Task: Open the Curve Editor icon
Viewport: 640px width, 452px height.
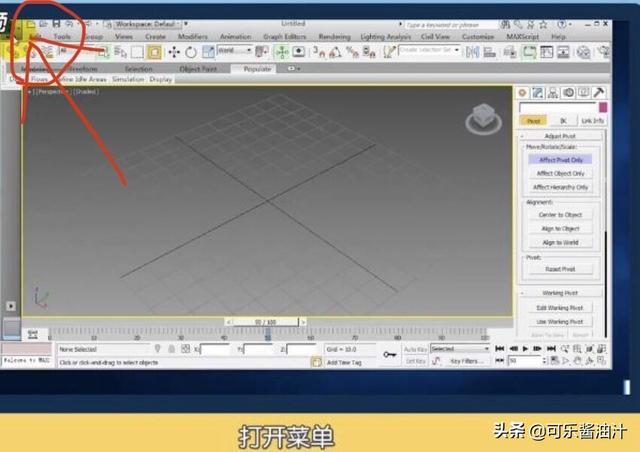Action: [546, 52]
